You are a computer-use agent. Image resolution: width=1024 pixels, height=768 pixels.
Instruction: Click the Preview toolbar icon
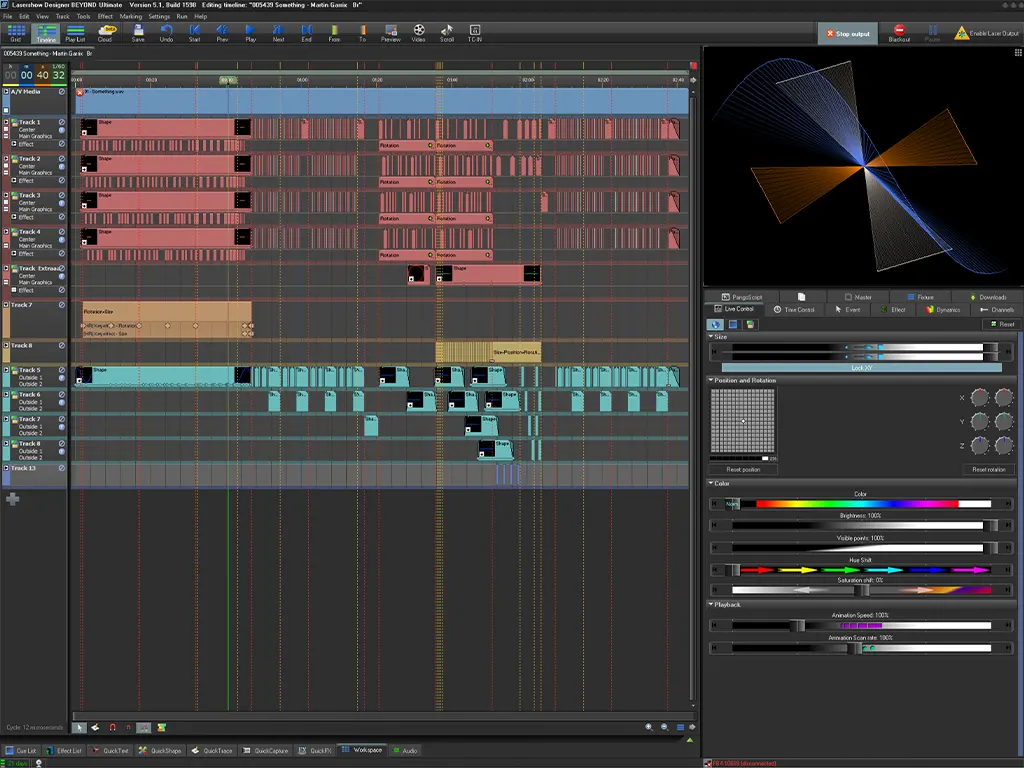[x=391, y=33]
